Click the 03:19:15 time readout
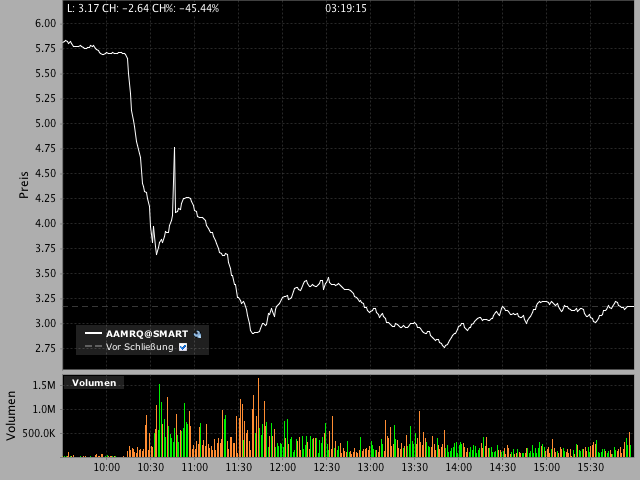640x480 pixels. (x=346, y=8)
